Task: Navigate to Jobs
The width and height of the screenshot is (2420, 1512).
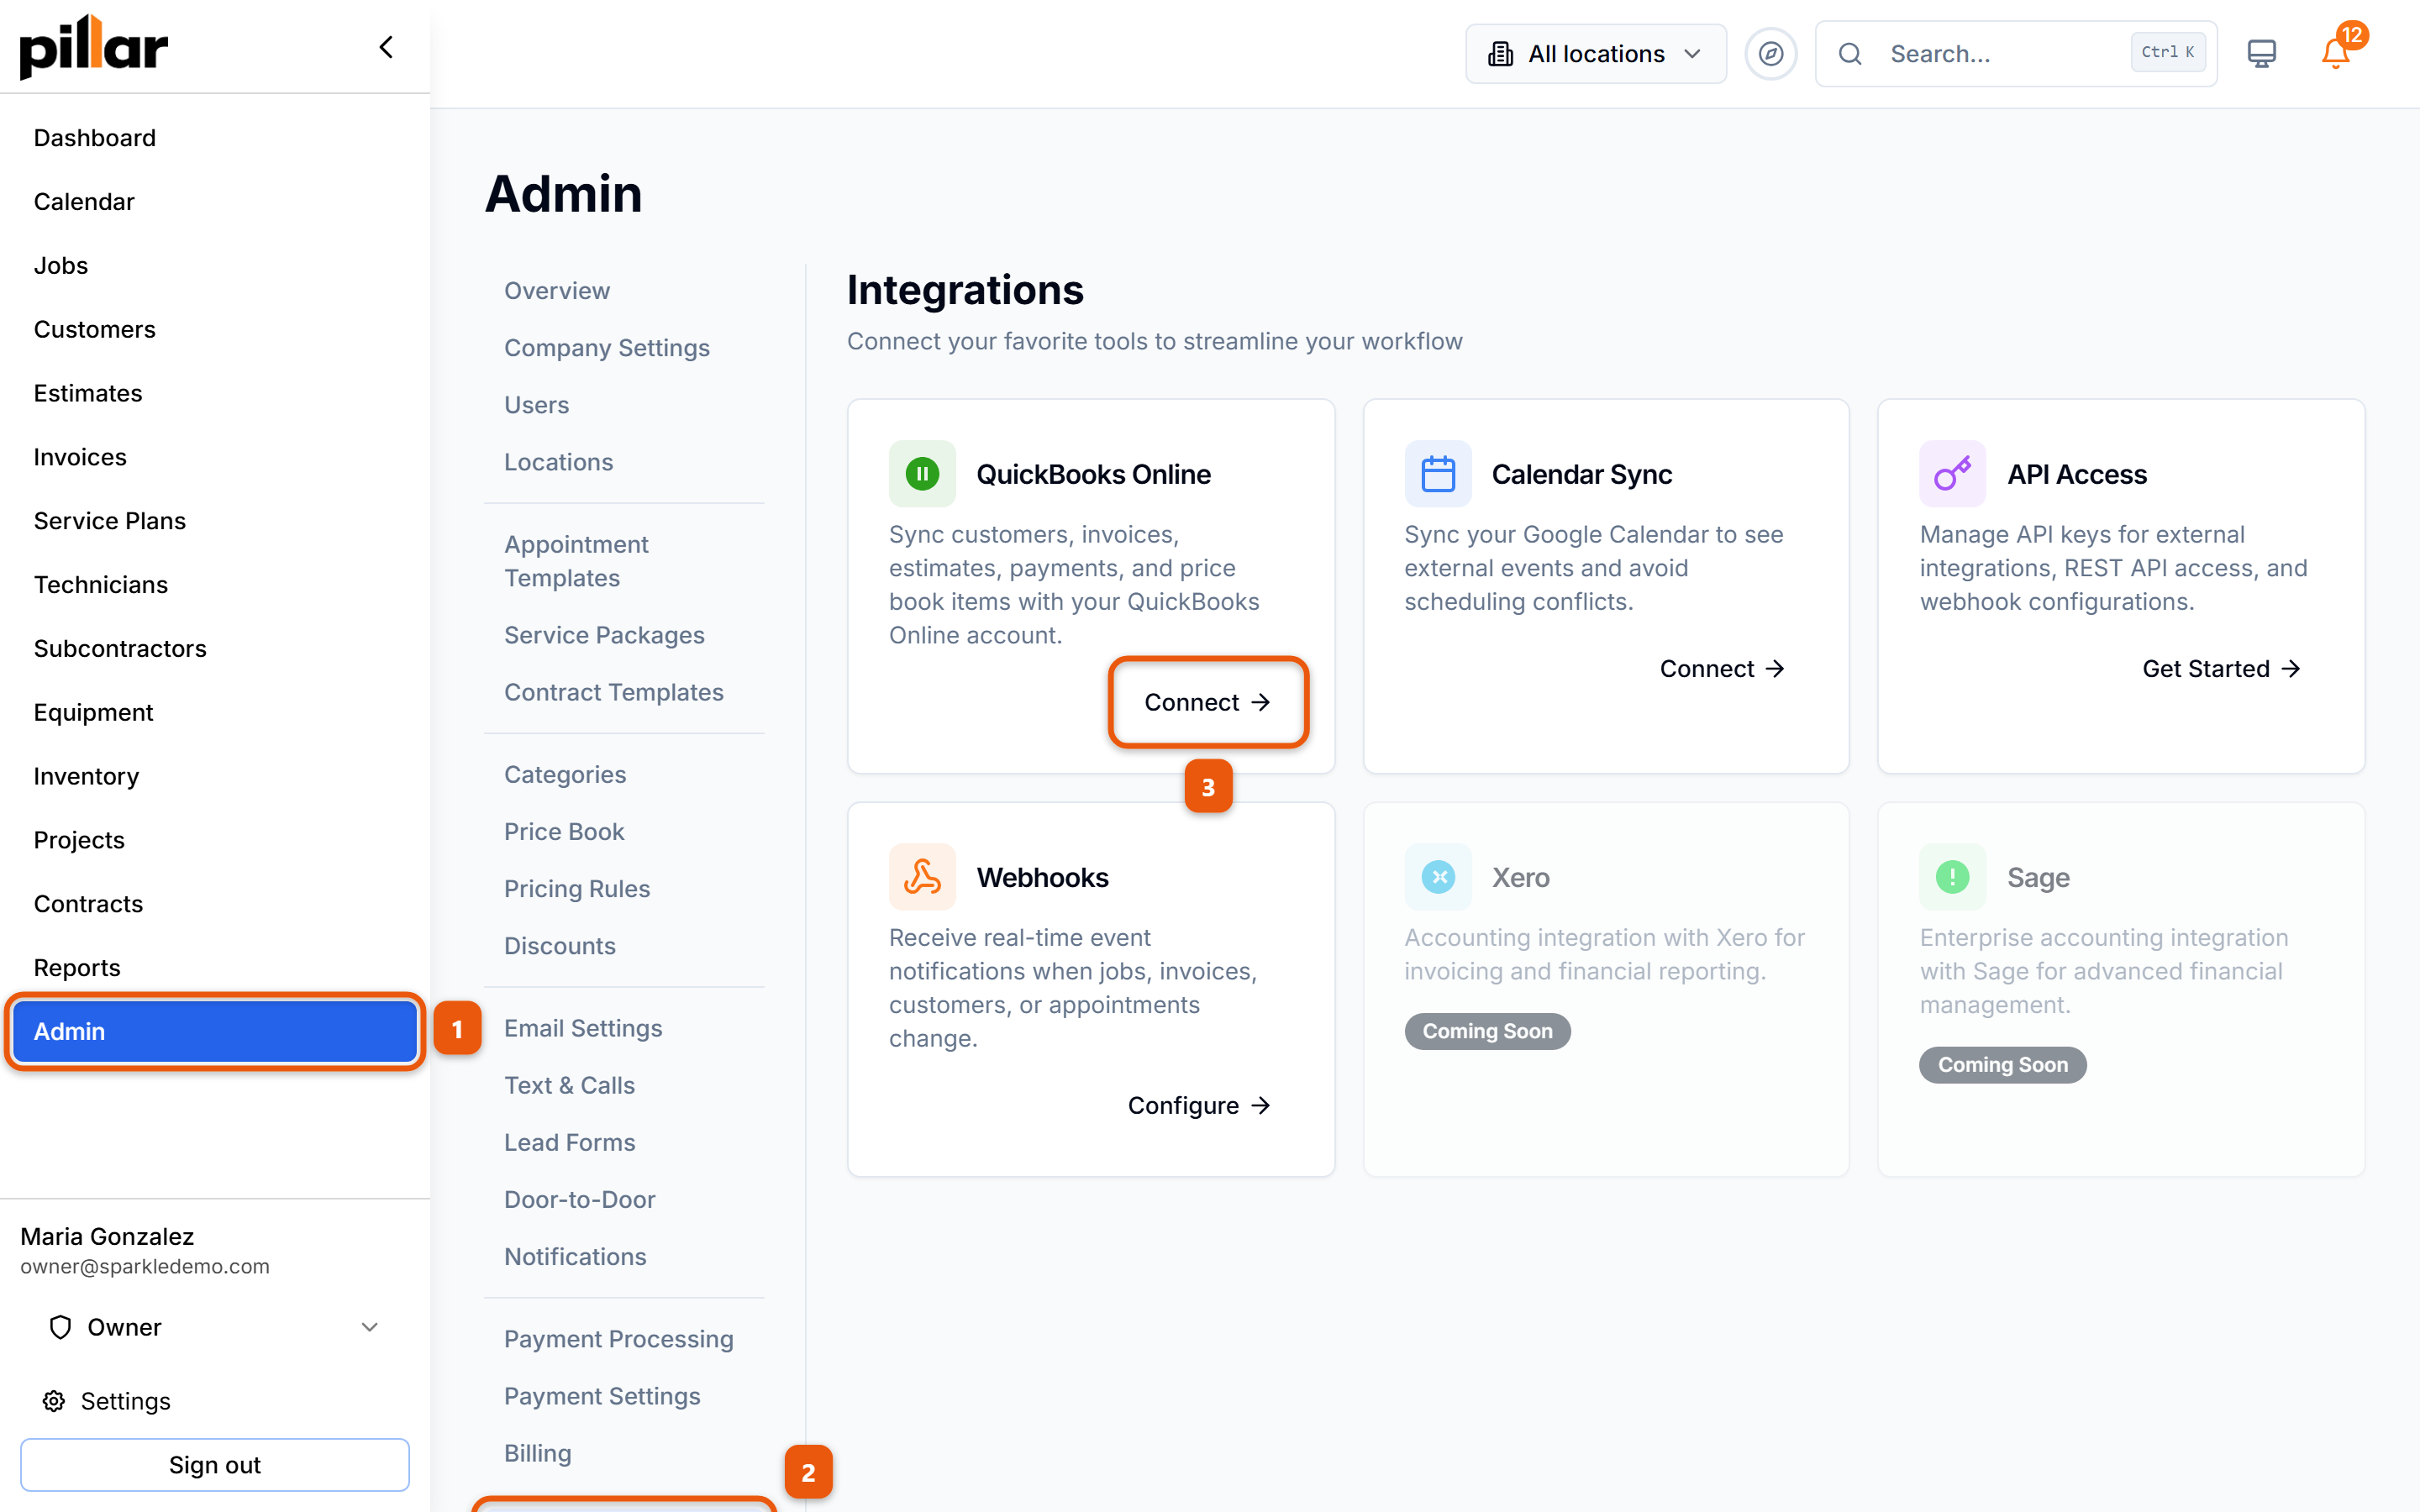Action: click(x=215, y=265)
